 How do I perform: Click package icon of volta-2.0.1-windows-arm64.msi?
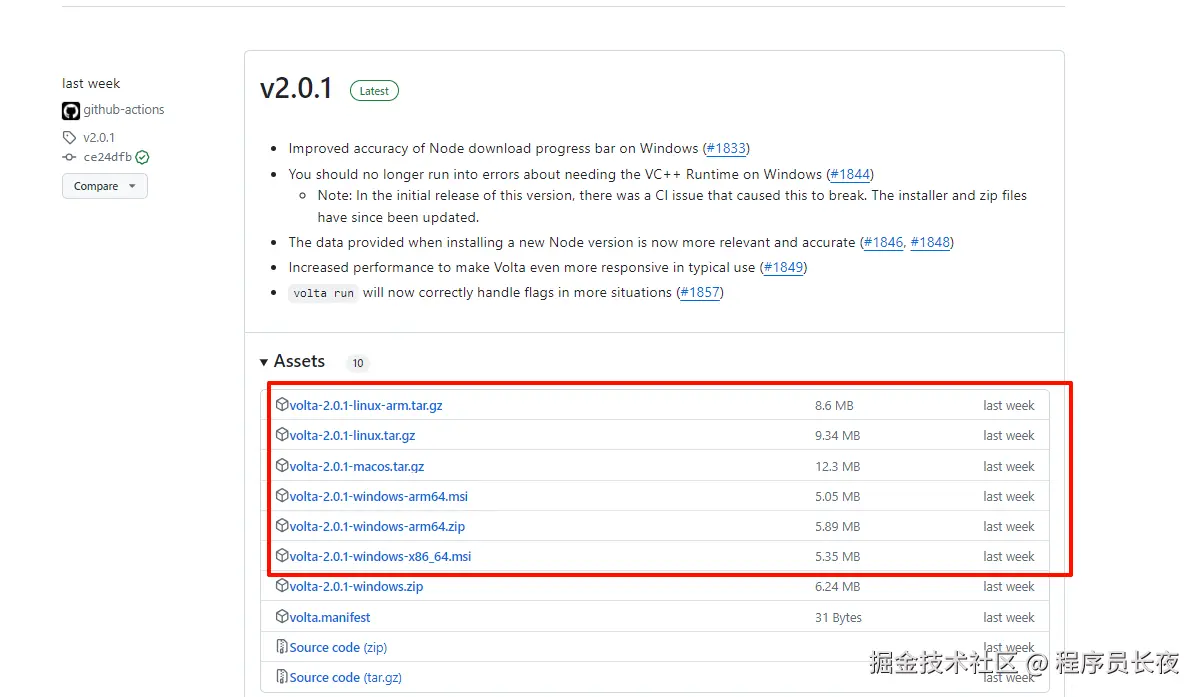point(282,496)
